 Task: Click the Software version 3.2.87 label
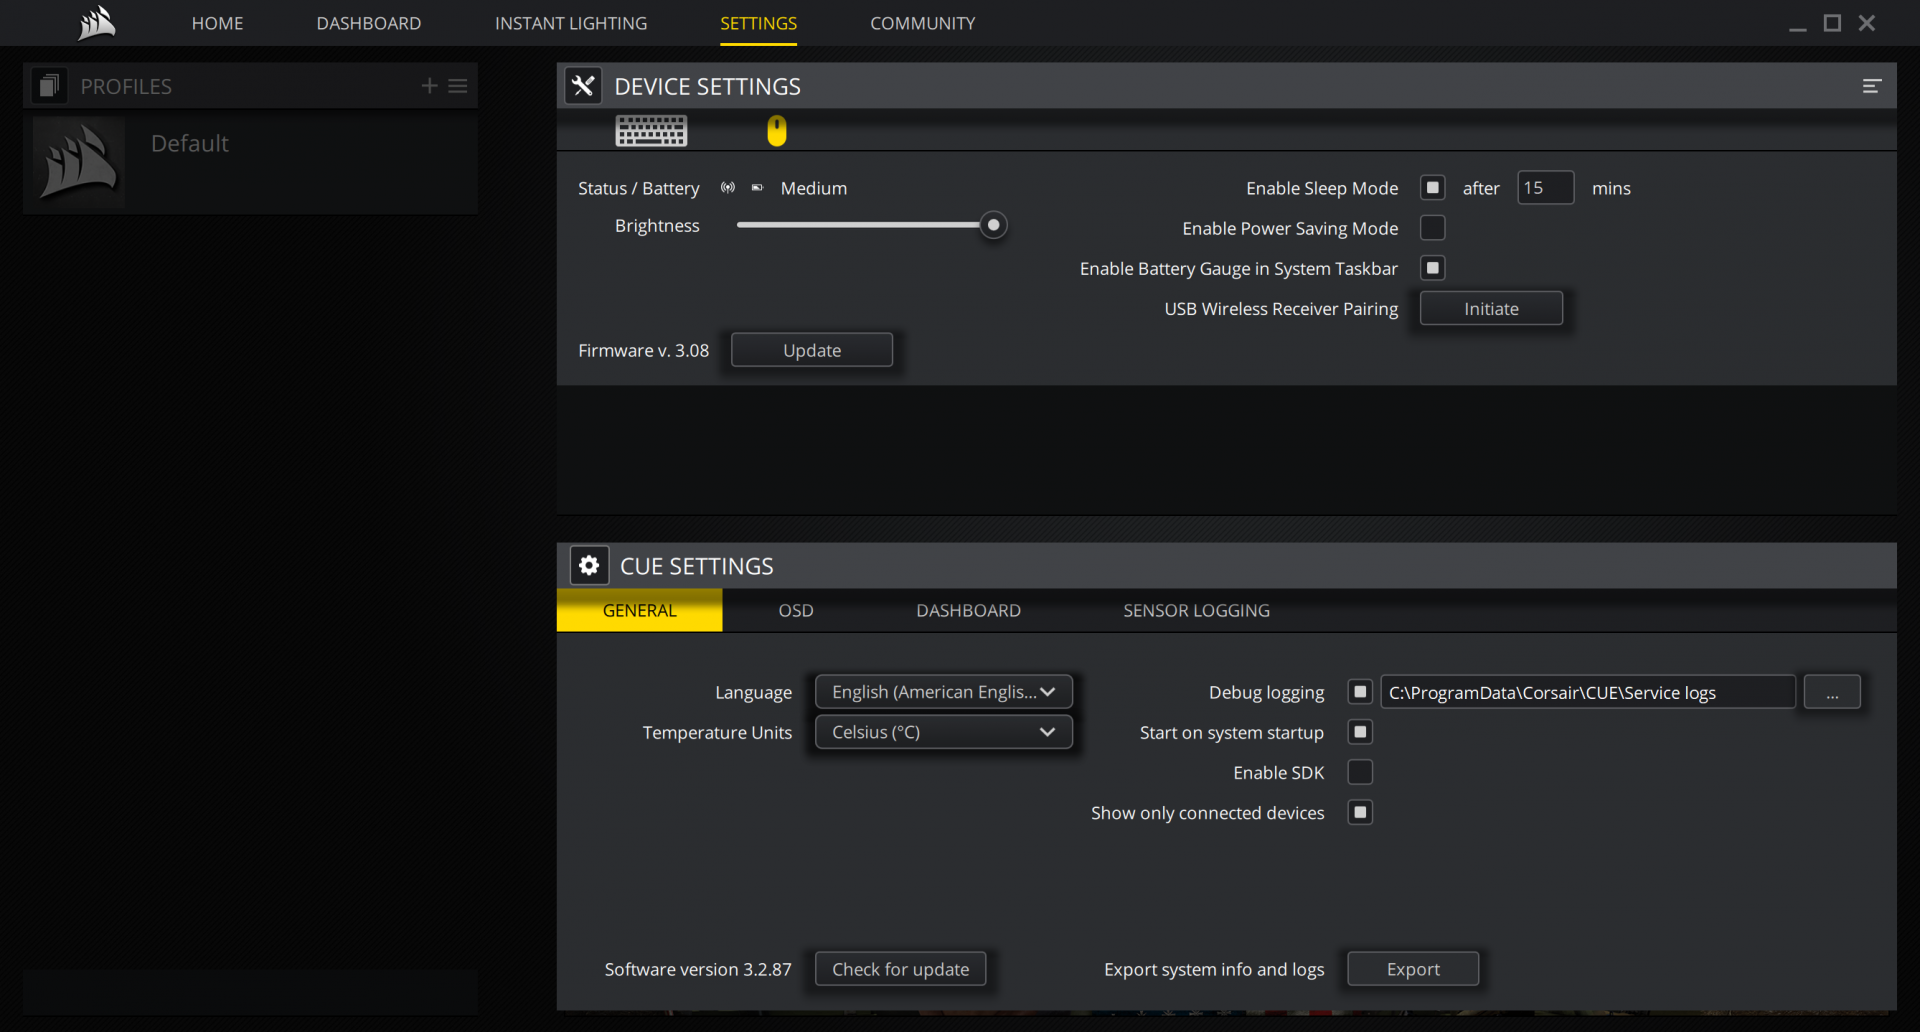698,969
